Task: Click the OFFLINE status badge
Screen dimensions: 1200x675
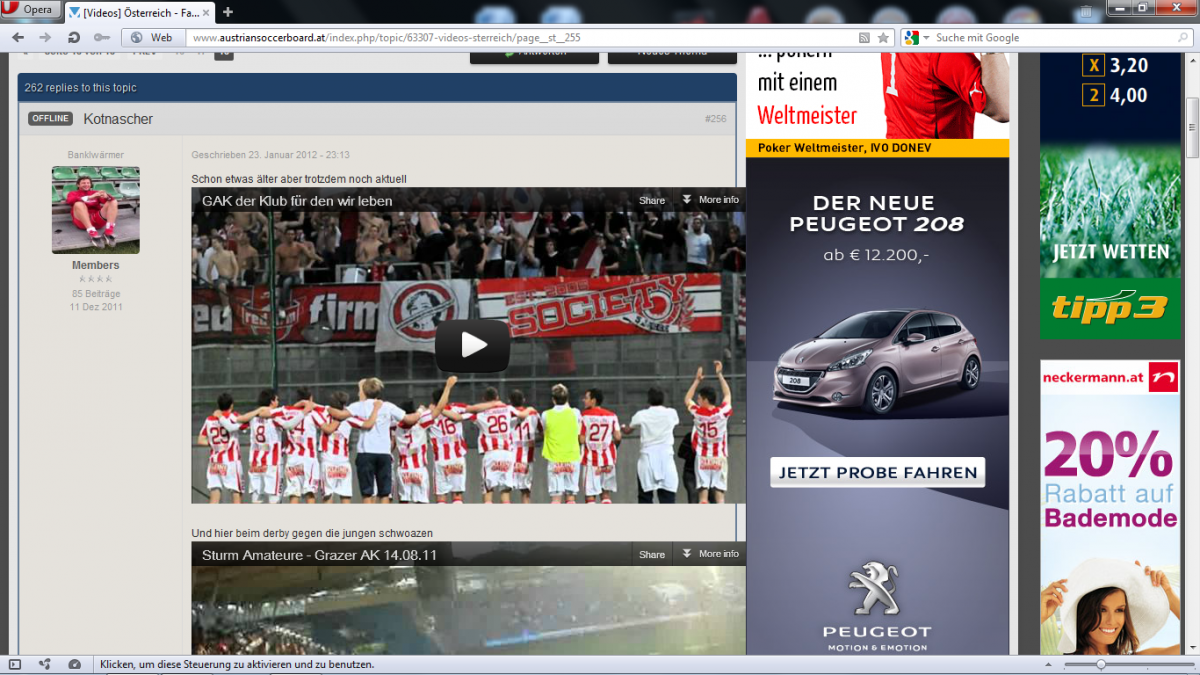Action: coord(50,118)
